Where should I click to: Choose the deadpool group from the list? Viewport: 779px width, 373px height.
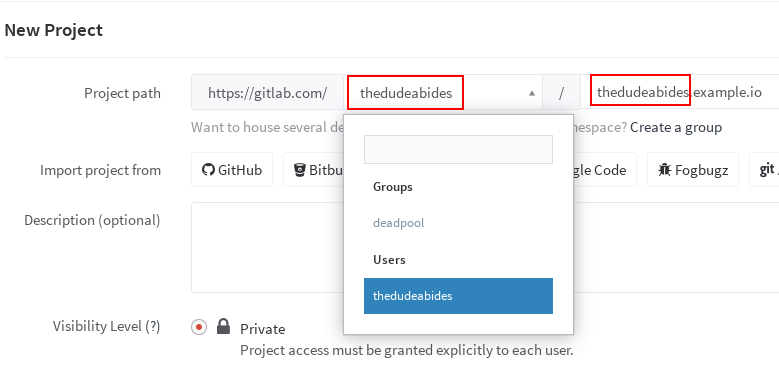[398, 223]
